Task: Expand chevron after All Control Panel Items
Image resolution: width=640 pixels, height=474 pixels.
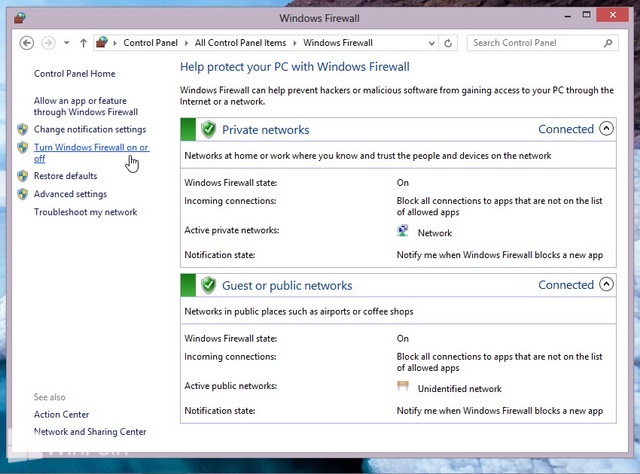Action: pyautogui.click(x=295, y=43)
